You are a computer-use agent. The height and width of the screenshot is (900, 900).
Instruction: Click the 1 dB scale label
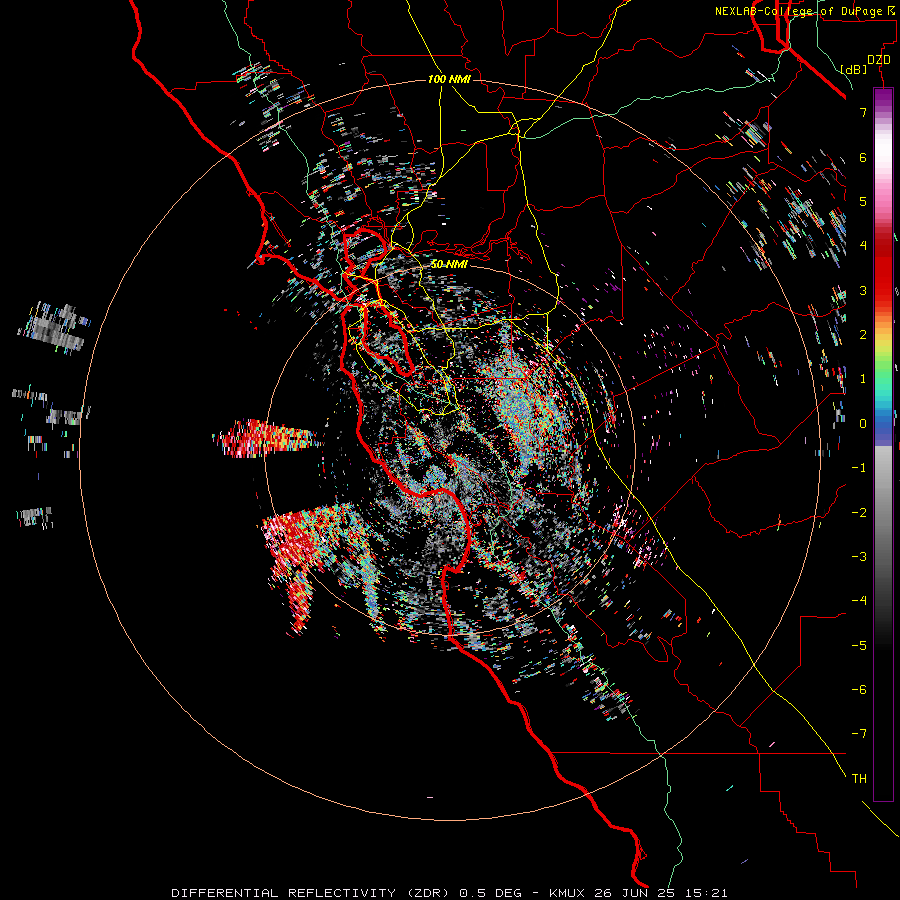tap(863, 379)
